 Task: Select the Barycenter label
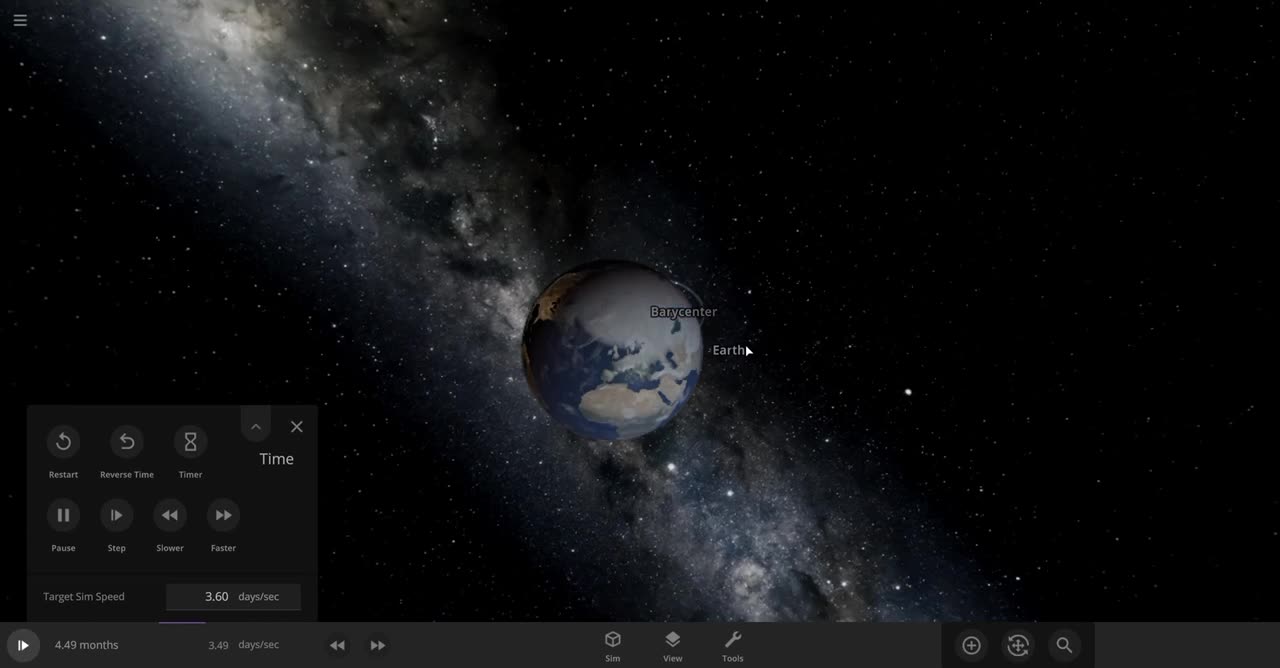pyautogui.click(x=684, y=312)
